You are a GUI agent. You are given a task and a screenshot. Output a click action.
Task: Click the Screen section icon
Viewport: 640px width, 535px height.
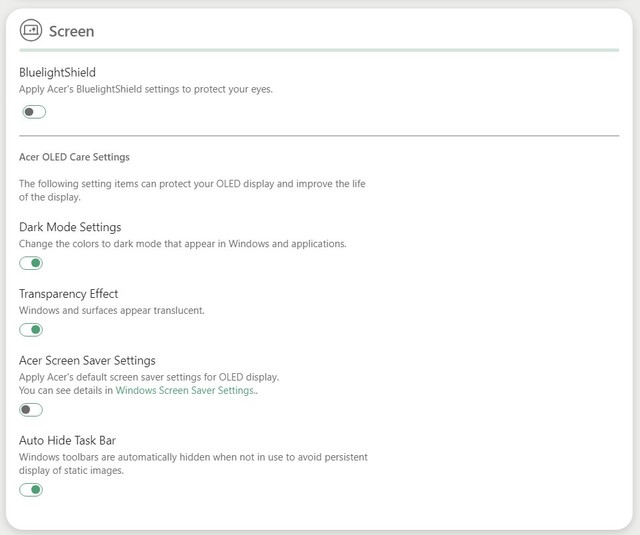click(31, 30)
